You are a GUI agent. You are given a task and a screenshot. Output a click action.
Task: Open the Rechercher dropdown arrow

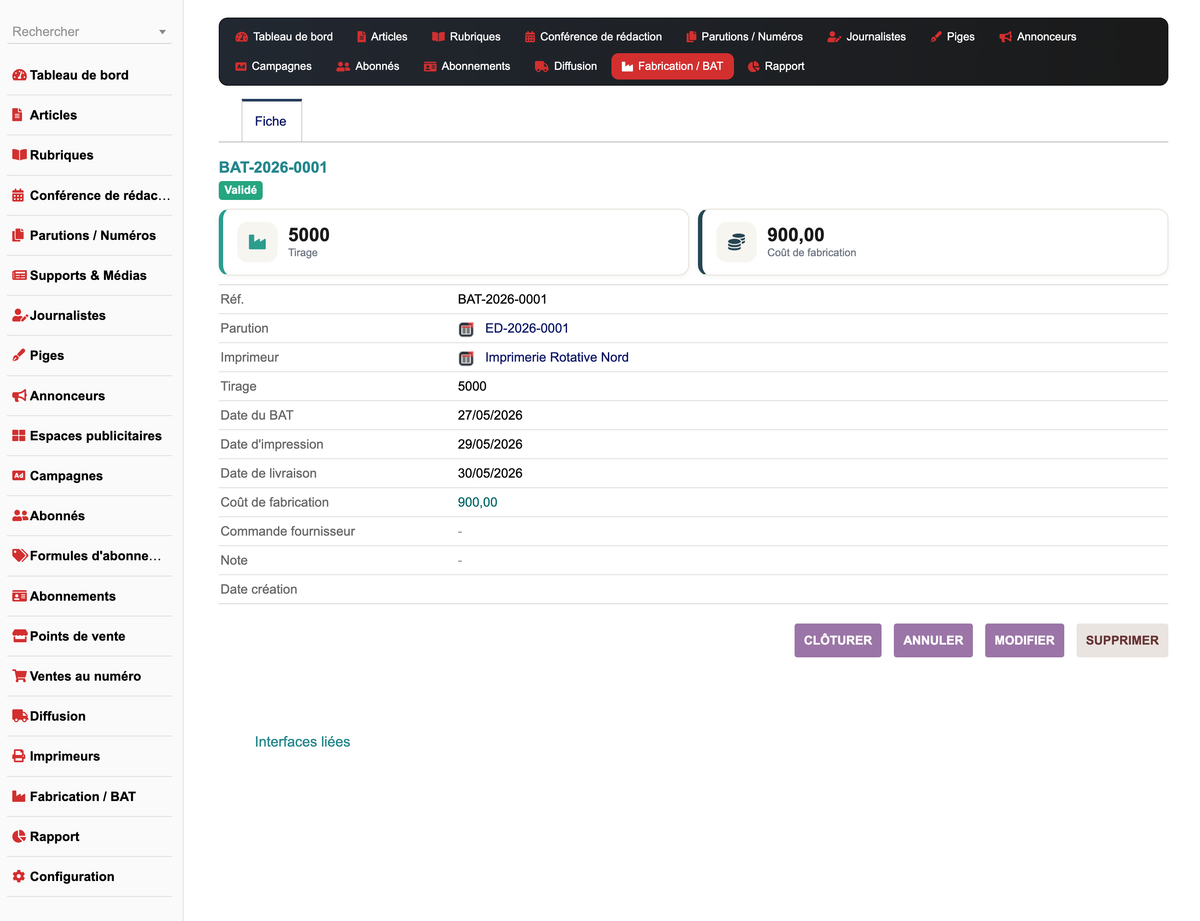click(163, 32)
